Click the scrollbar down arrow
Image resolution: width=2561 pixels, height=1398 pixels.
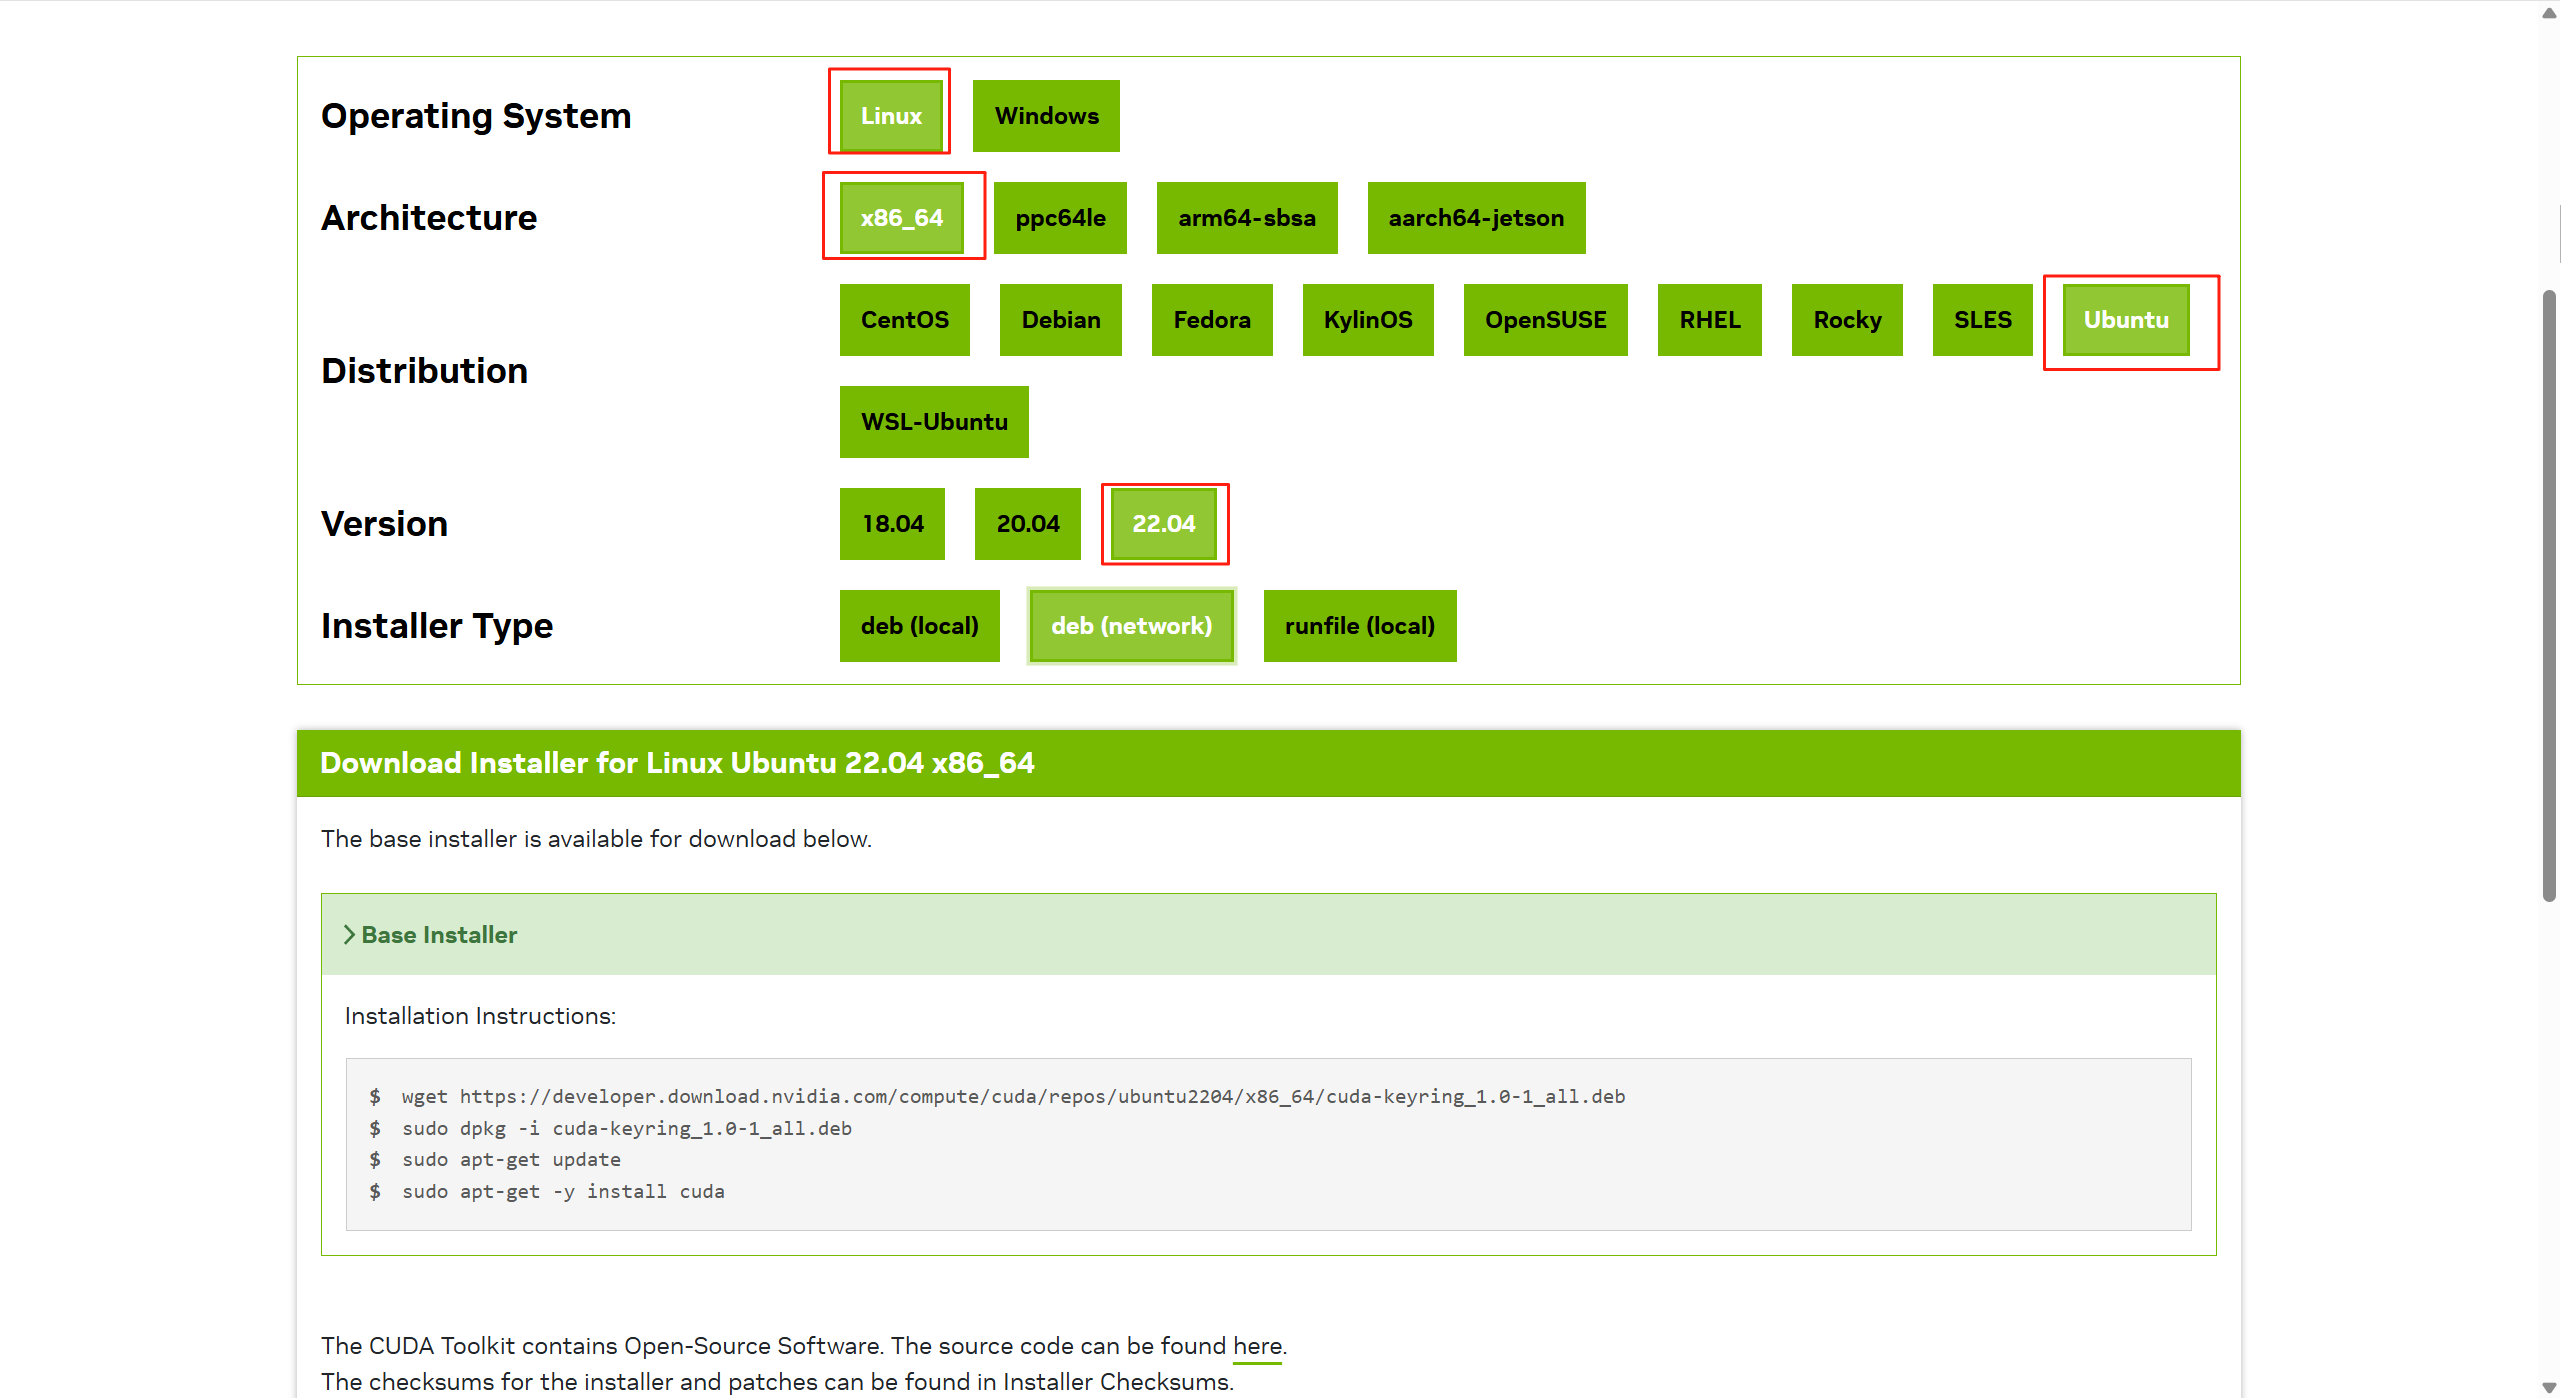[2549, 1387]
